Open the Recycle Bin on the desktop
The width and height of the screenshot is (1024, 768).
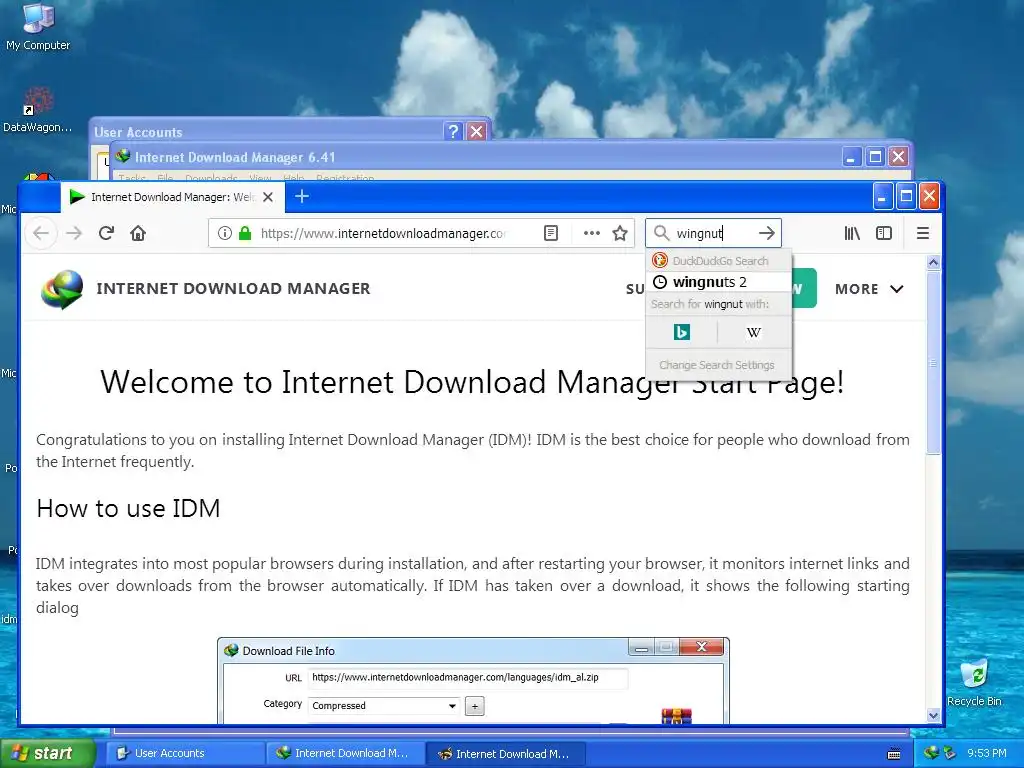(x=974, y=683)
